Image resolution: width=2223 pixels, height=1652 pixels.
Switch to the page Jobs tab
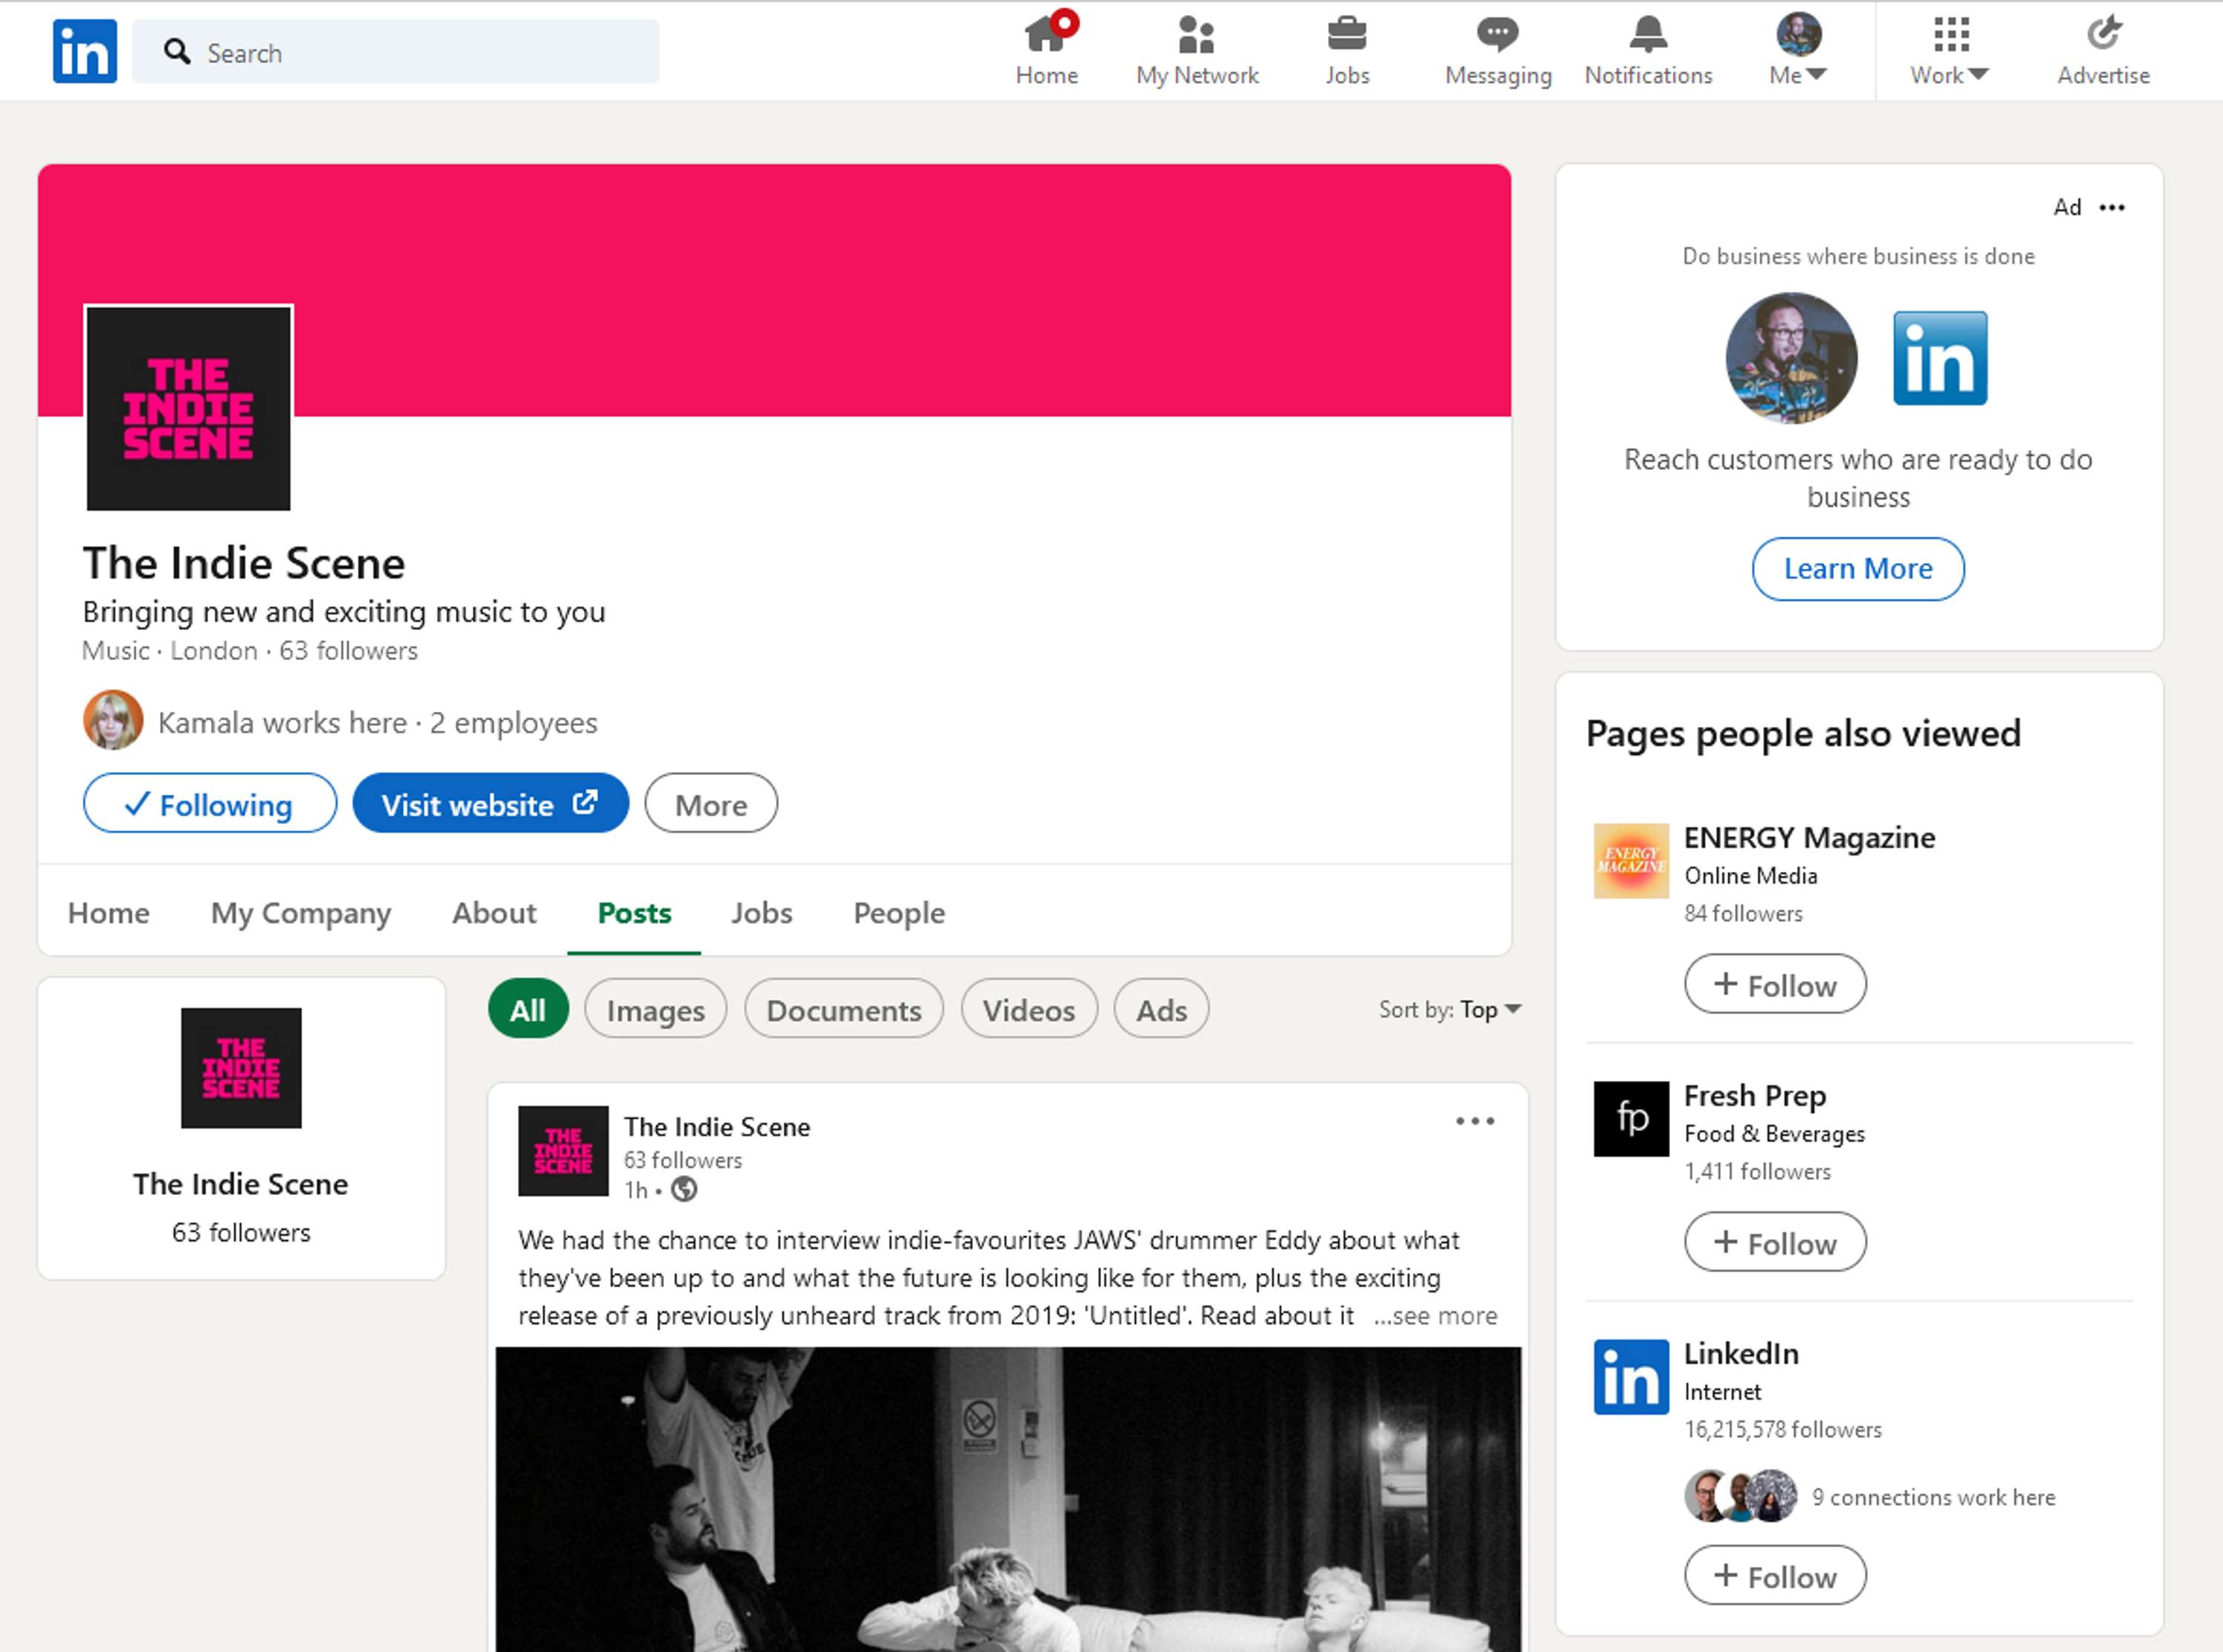tap(761, 912)
